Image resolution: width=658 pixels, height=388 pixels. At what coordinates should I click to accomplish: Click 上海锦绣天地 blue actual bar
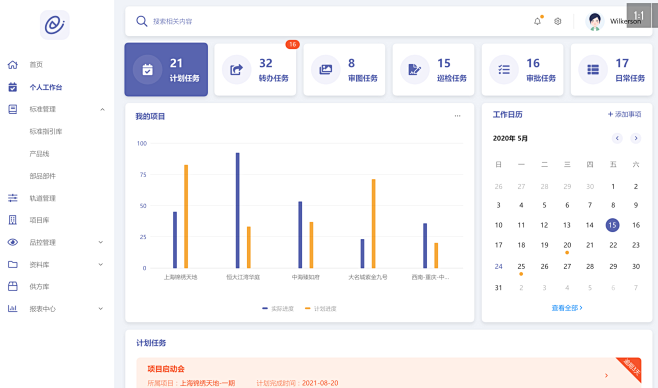(175, 240)
